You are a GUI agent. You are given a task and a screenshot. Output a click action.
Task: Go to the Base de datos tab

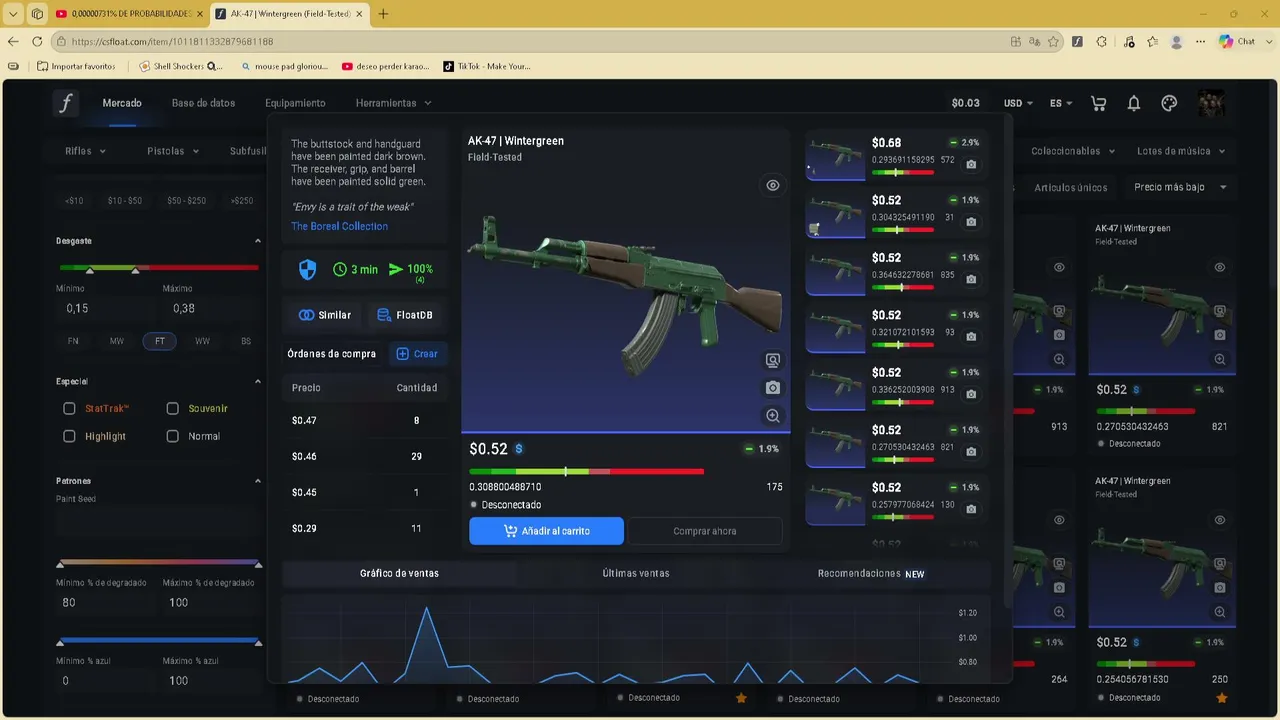point(203,103)
